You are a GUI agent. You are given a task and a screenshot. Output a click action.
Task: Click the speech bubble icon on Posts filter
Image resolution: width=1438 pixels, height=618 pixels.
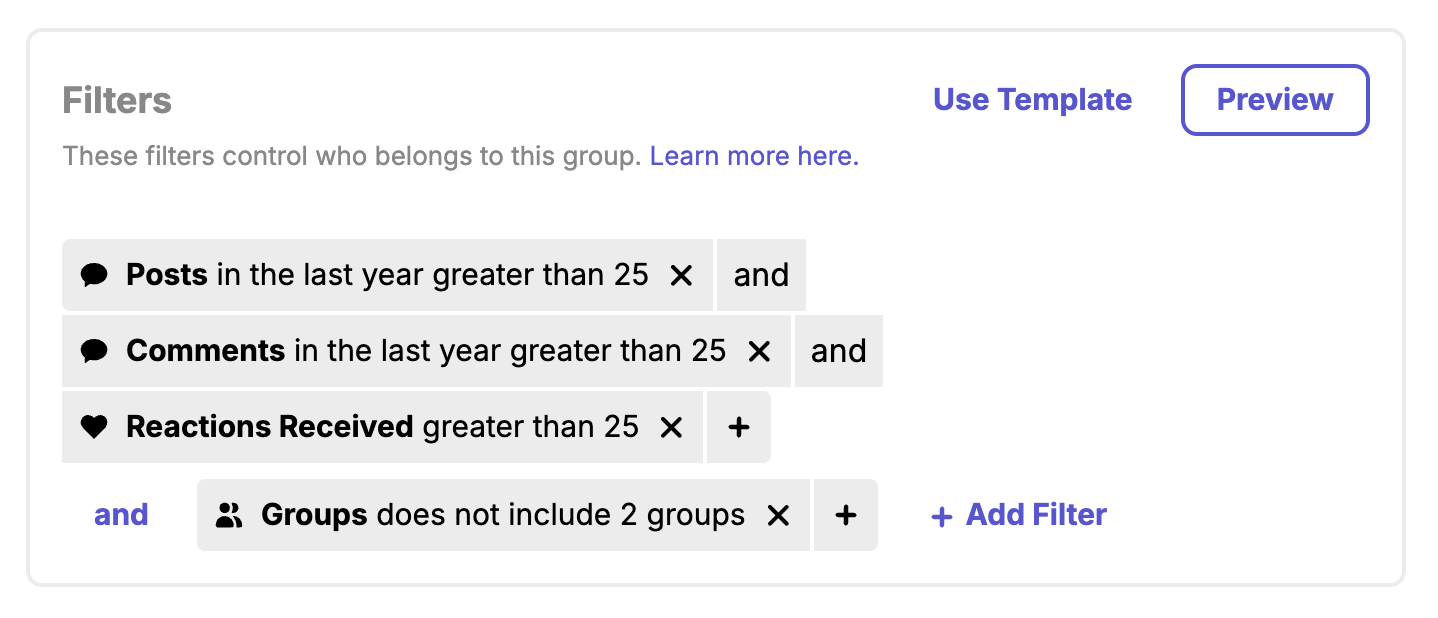point(94,275)
